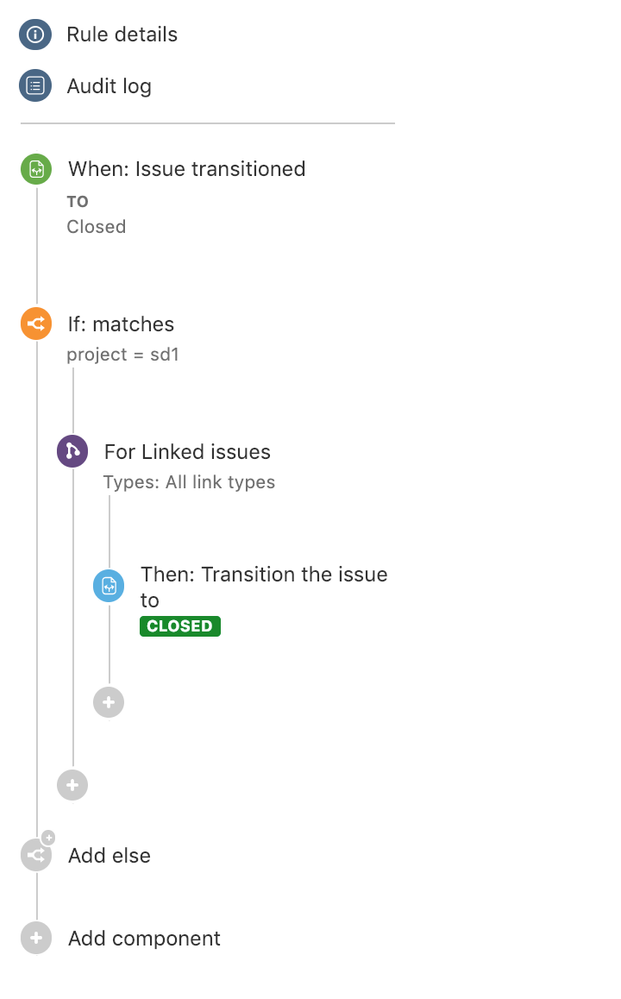Click the orange 'If: matches' condition icon
The height and width of the screenshot is (999, 621).
tap(35, 323)
